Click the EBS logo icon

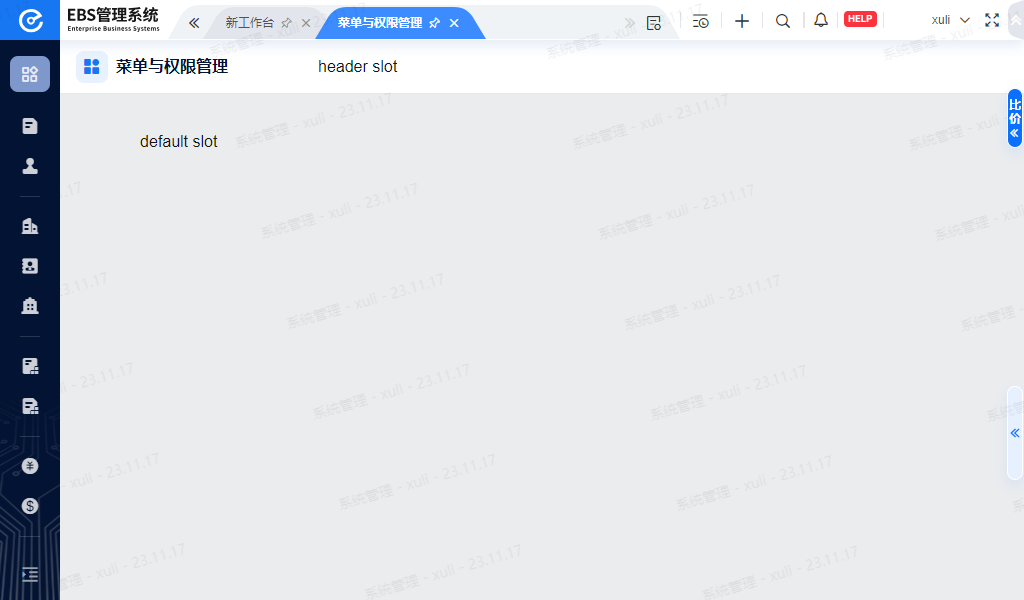click(30, 20)
